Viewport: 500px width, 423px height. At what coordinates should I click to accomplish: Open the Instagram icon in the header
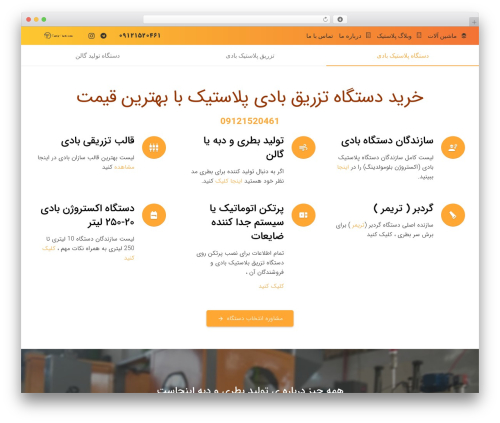(91, 36)
